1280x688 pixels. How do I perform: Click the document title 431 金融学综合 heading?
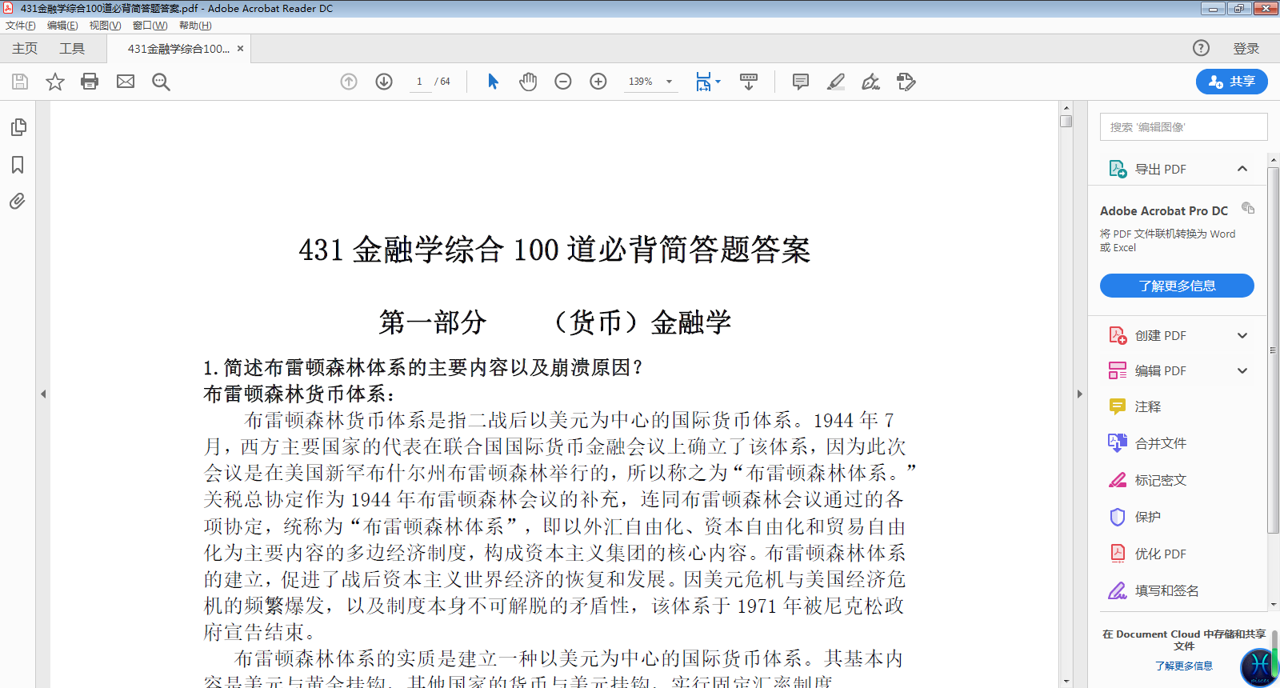[x=554, y=250]
